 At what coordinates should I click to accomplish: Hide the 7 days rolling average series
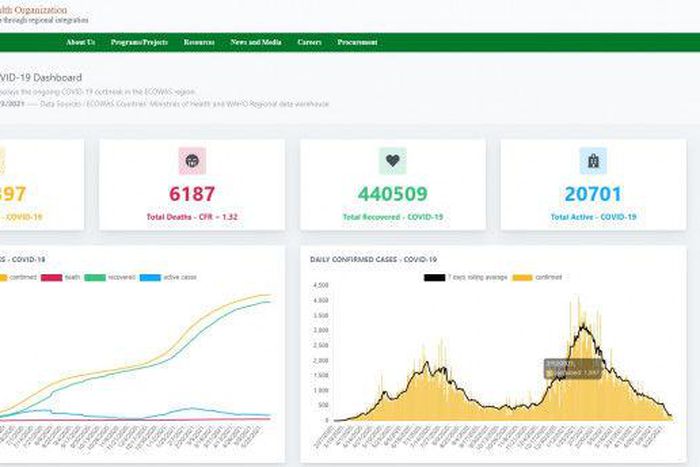click(458, 277)
